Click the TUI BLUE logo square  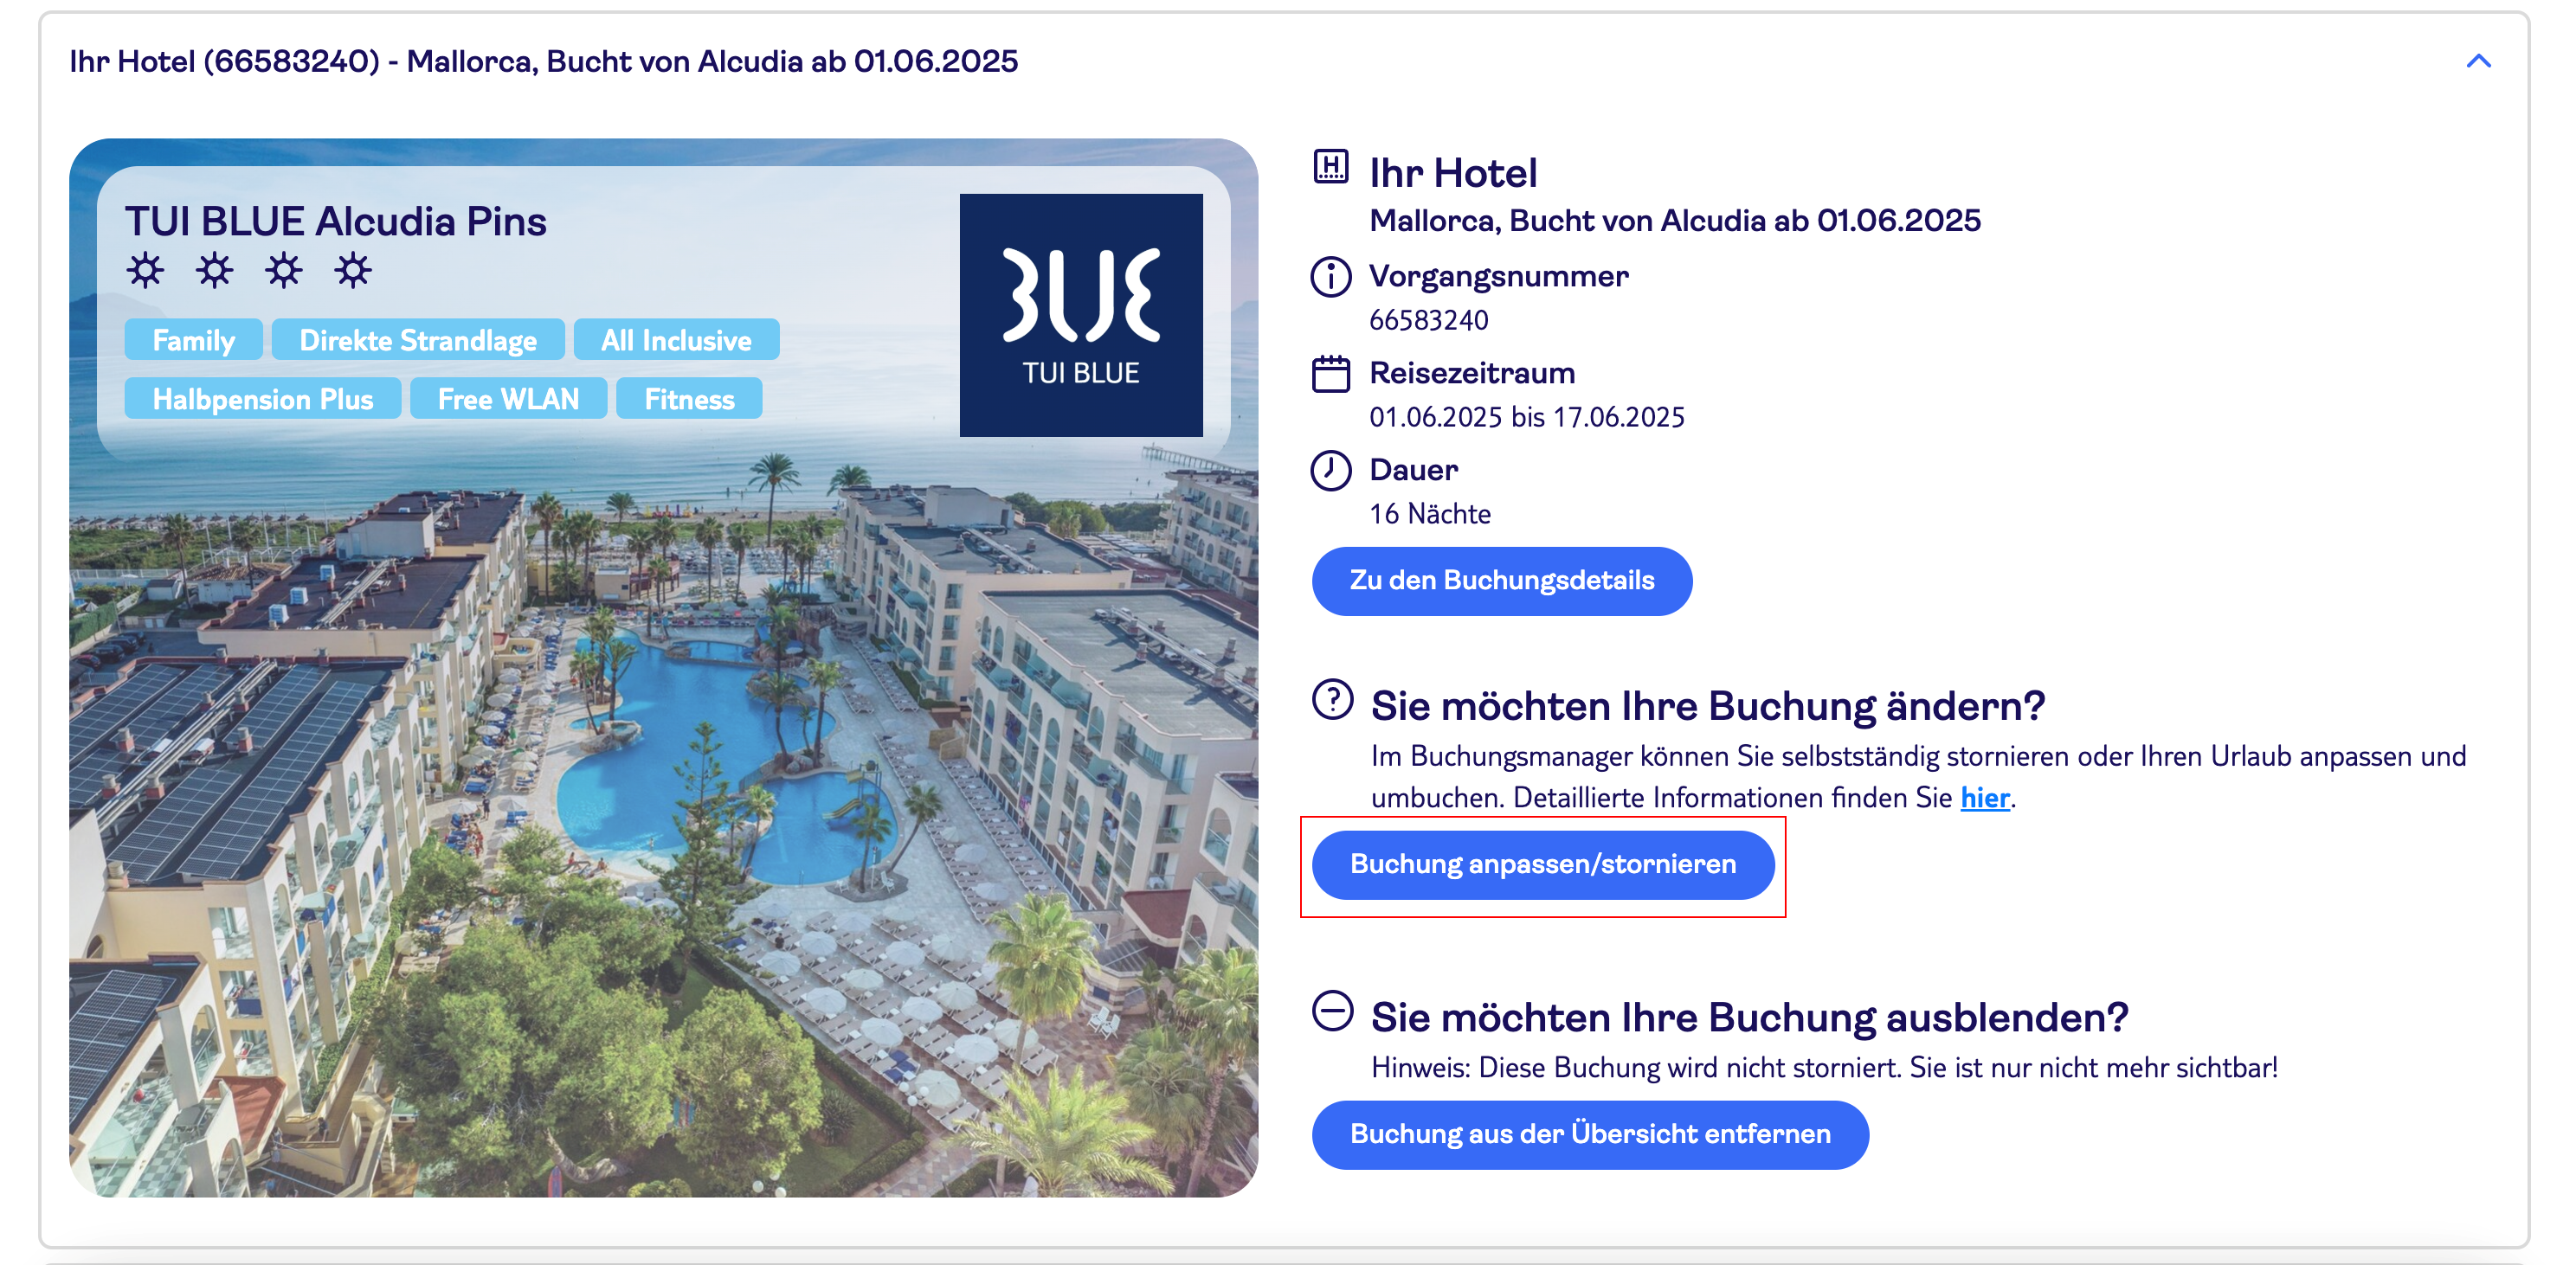point(1080,315)
